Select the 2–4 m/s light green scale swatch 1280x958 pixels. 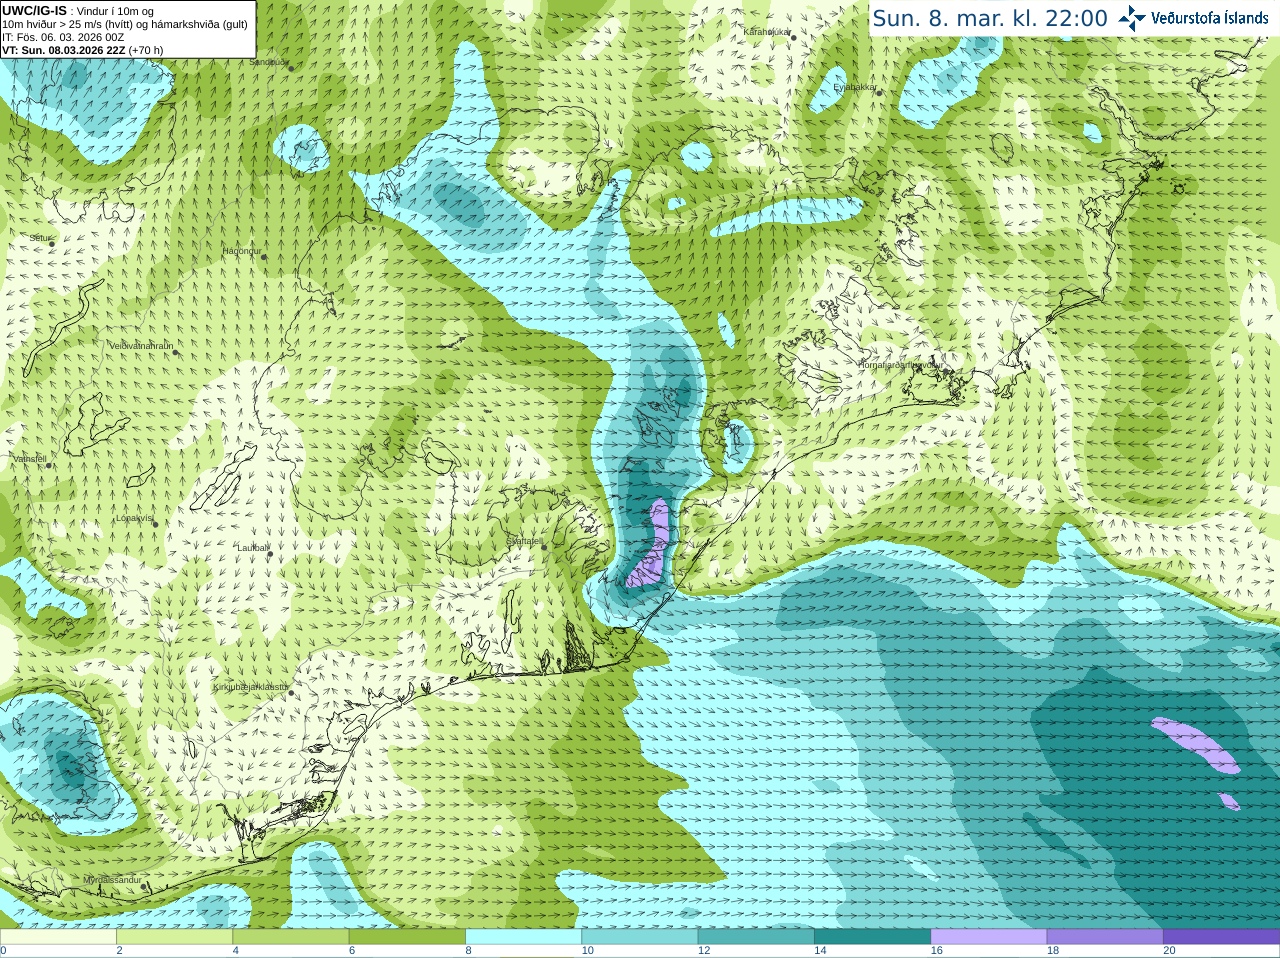click(x=174, y=937)
